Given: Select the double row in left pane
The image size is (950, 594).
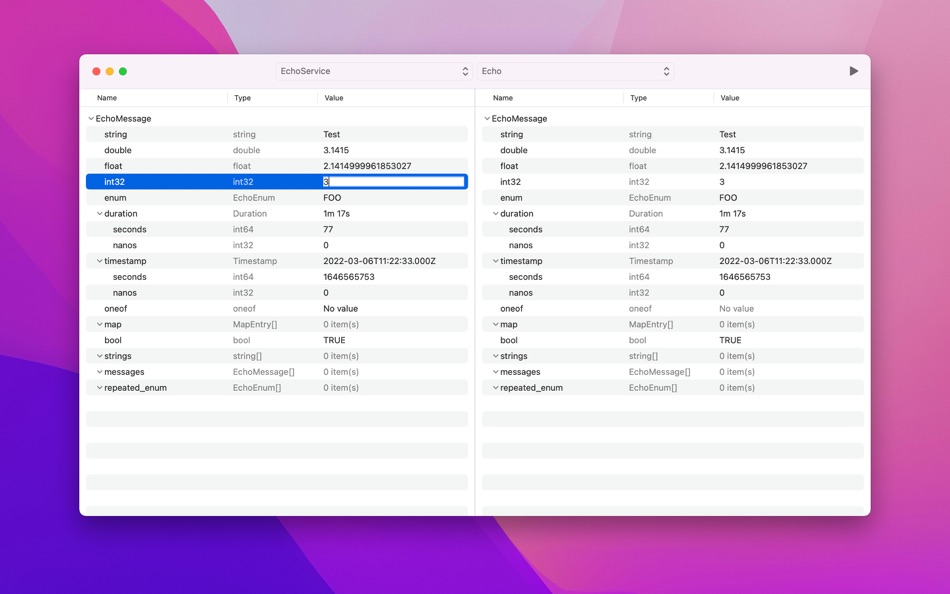Looking at the screenshot, I should click(277, 150).
